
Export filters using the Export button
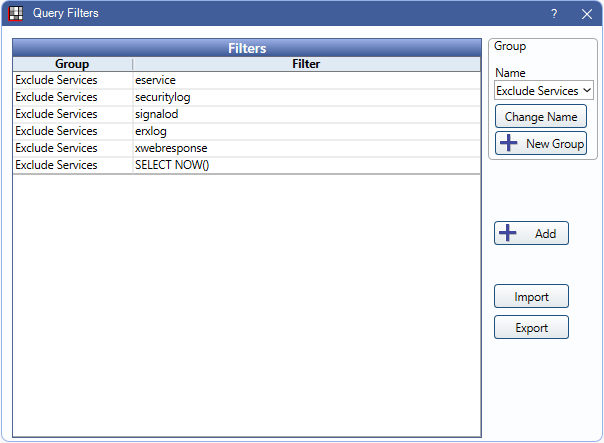pyautogui.click(x=531, y=328)
